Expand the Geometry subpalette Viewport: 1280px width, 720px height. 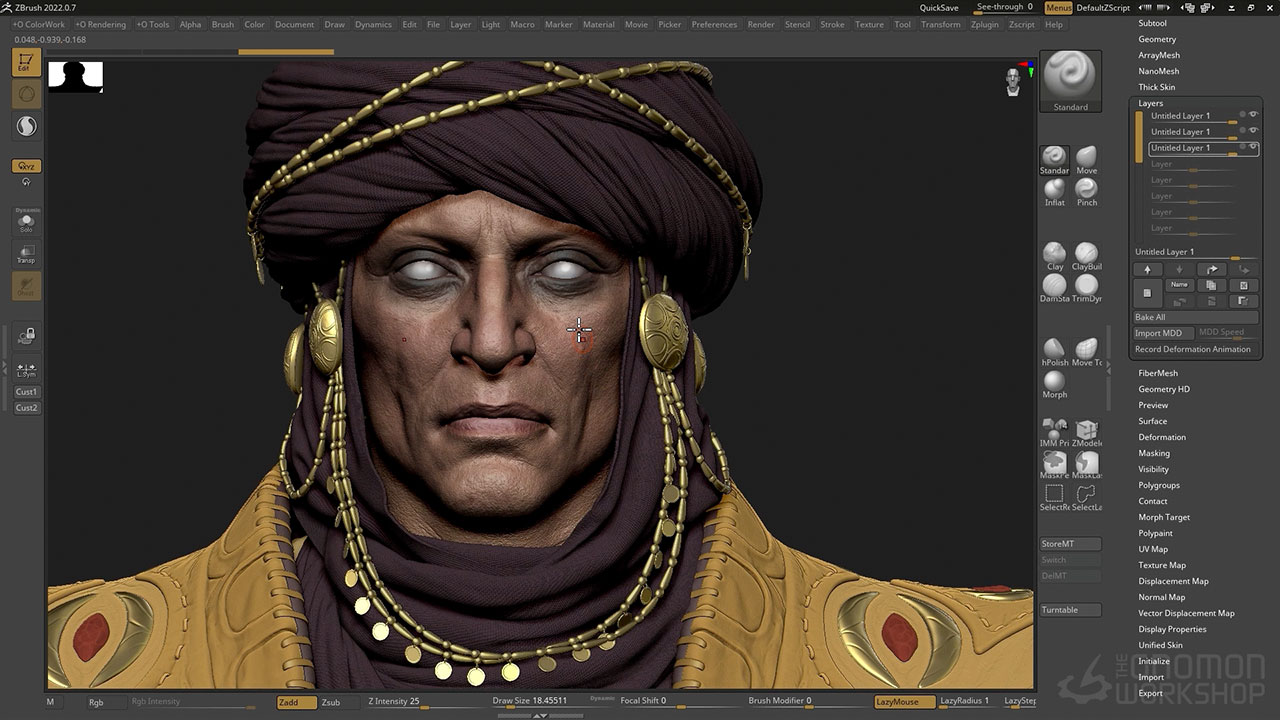[x=1156, y=39]
